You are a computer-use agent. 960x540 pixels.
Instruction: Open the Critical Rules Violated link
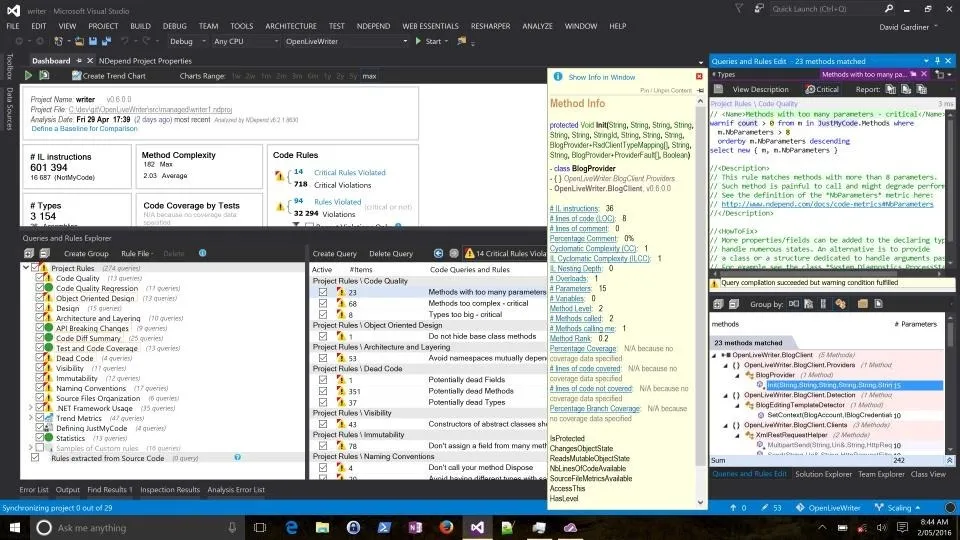[x=349, y=172]
